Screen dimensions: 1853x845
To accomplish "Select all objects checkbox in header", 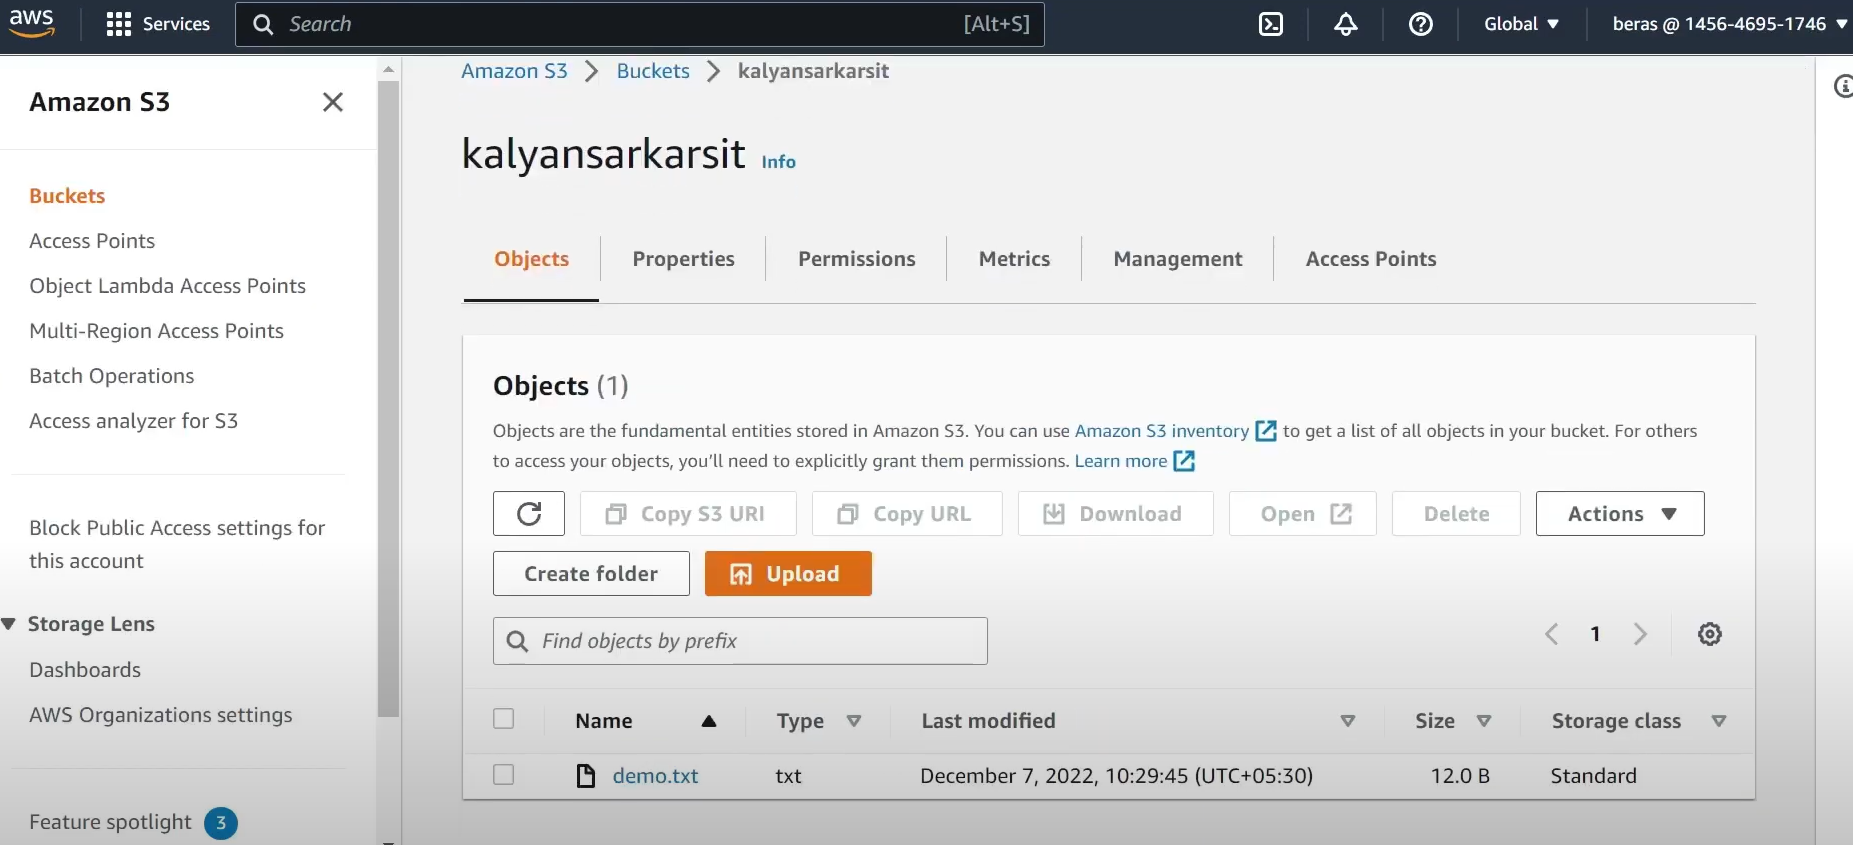I will 504,719.
